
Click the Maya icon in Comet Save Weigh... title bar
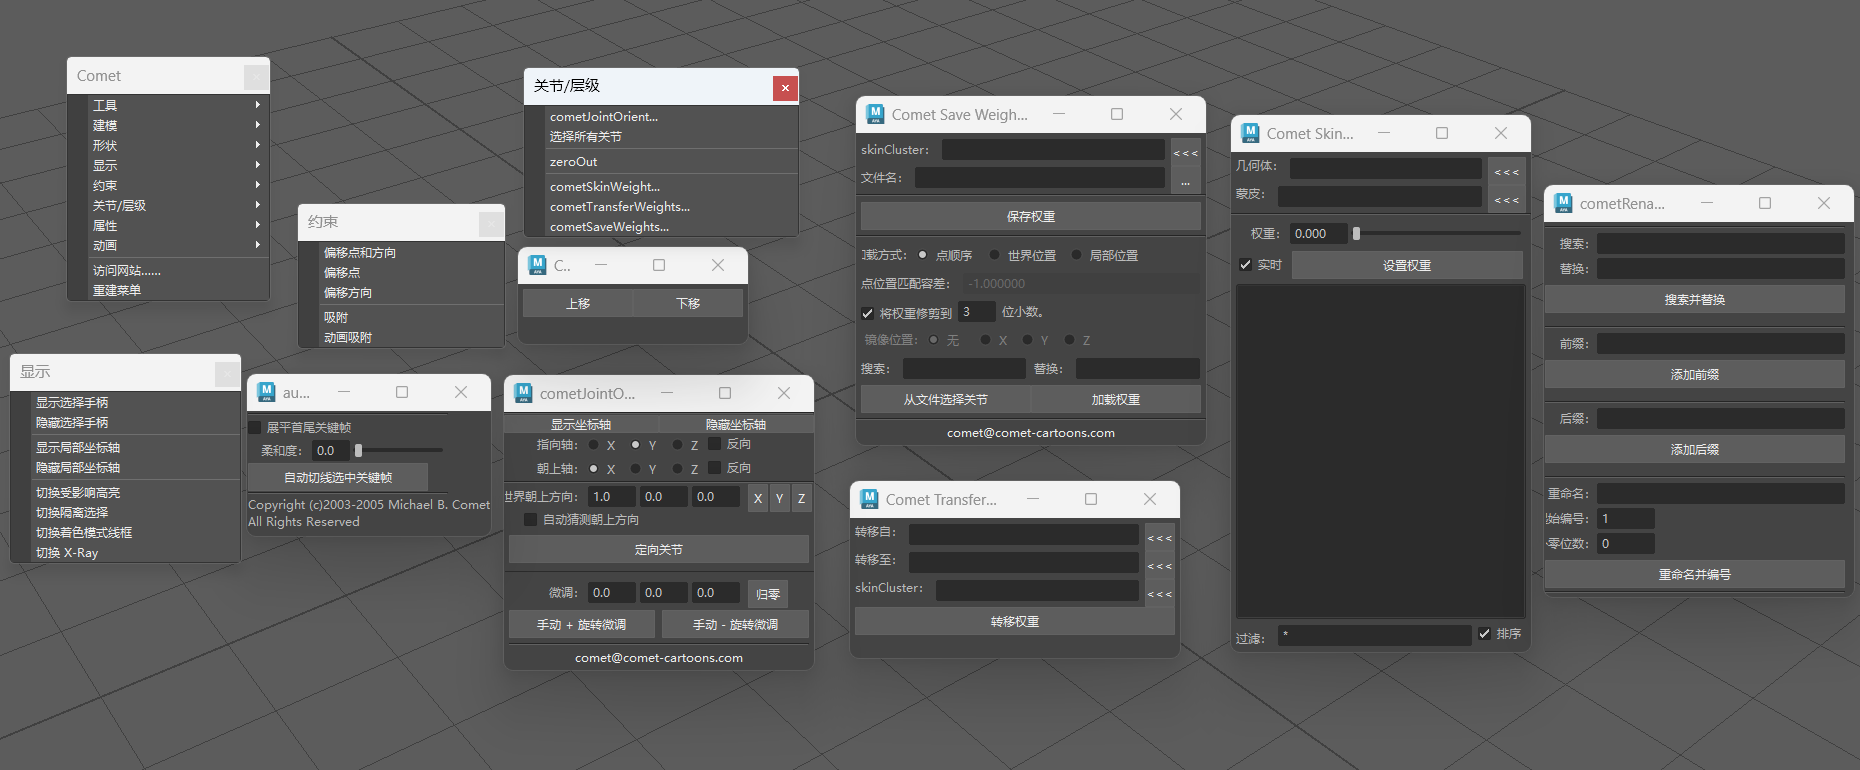(875, 114)
